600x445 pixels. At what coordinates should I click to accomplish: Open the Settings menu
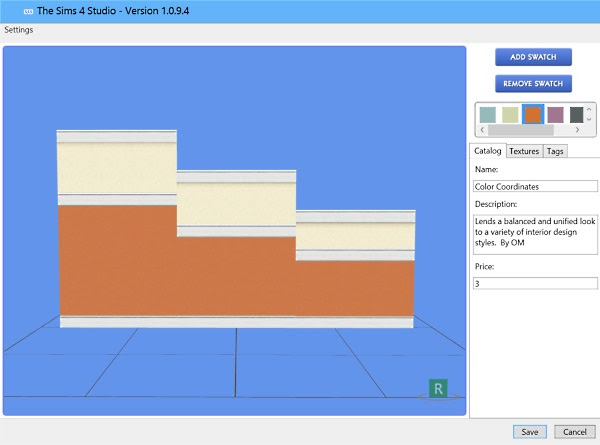pyautogui.click(x=19, y=30)
